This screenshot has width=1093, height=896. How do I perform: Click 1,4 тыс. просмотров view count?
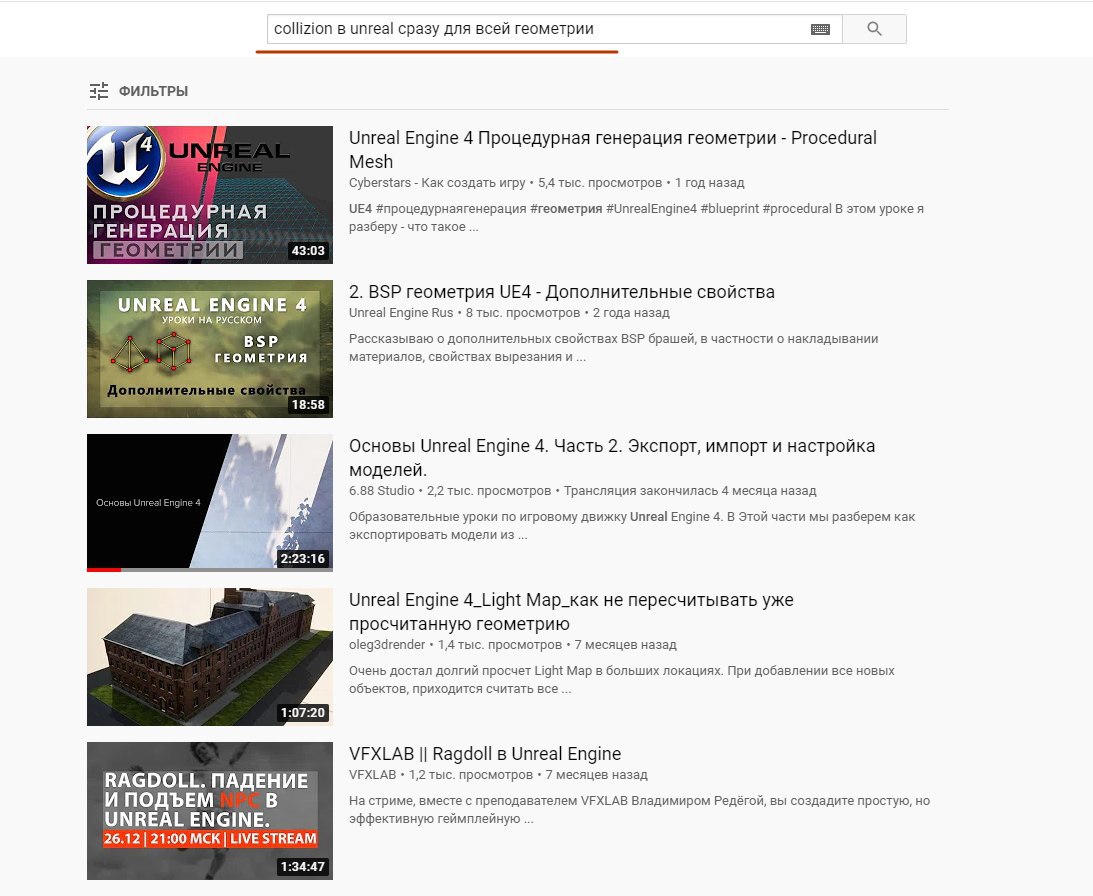tap(499, 644)
